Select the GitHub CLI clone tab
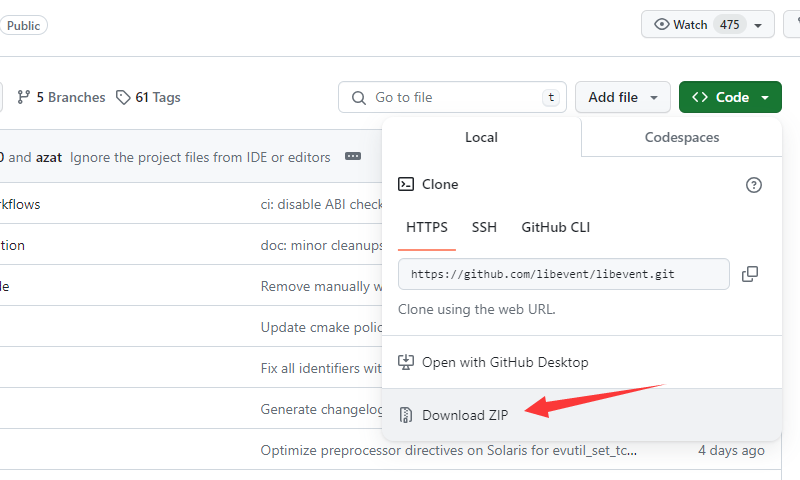This screenshot has height=480, width=800. coord(555,227)
